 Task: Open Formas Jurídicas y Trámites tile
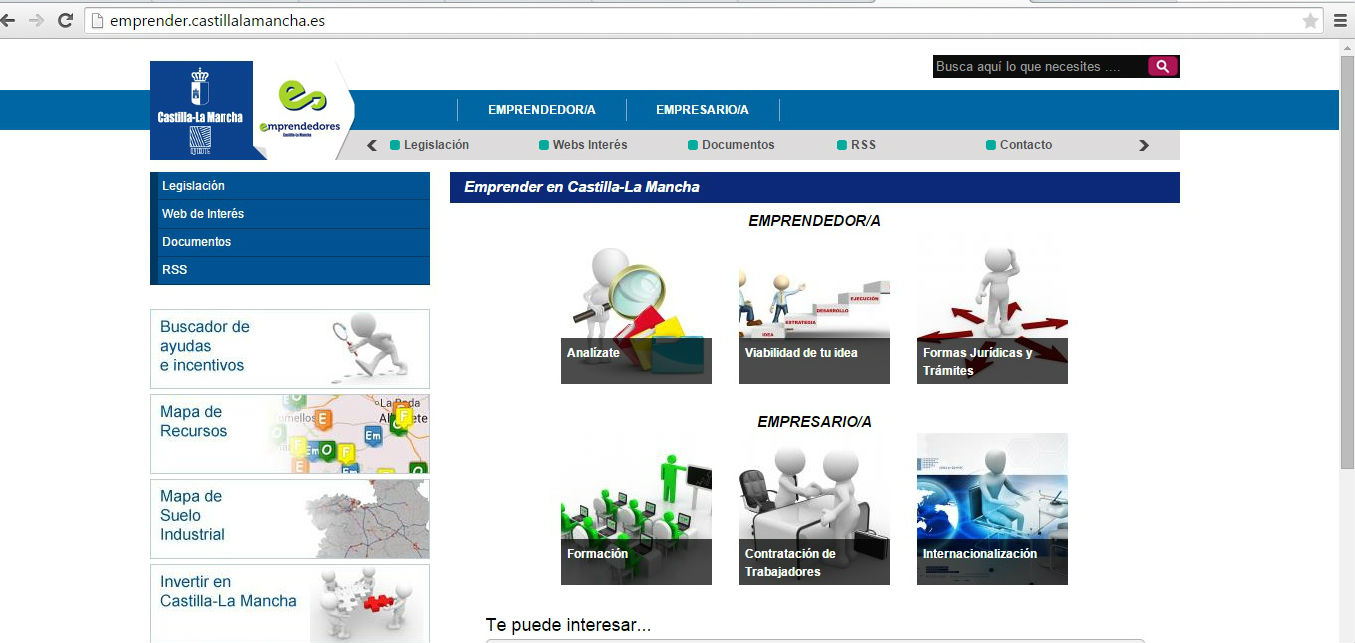click(992, 316)
